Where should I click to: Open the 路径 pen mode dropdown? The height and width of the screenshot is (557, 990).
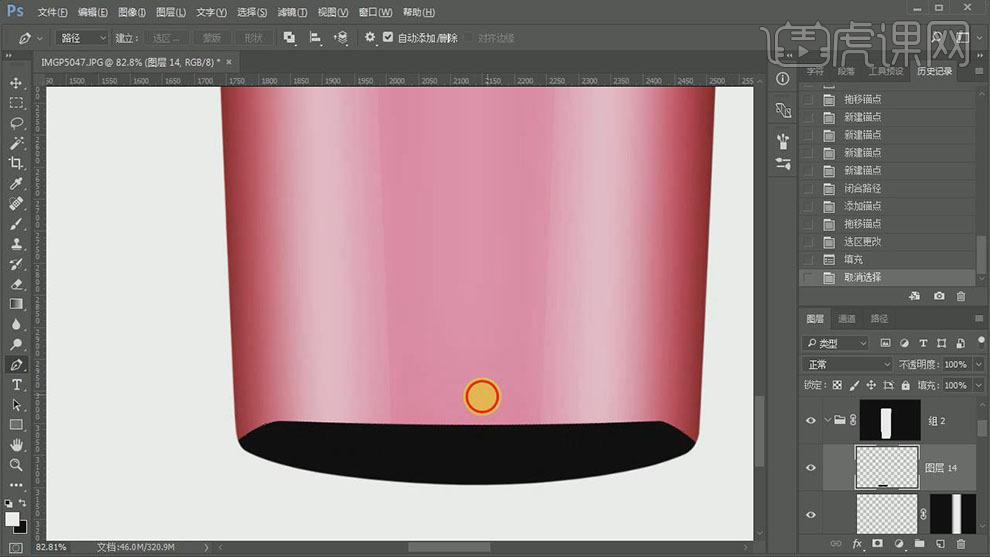tap(82, 38)
